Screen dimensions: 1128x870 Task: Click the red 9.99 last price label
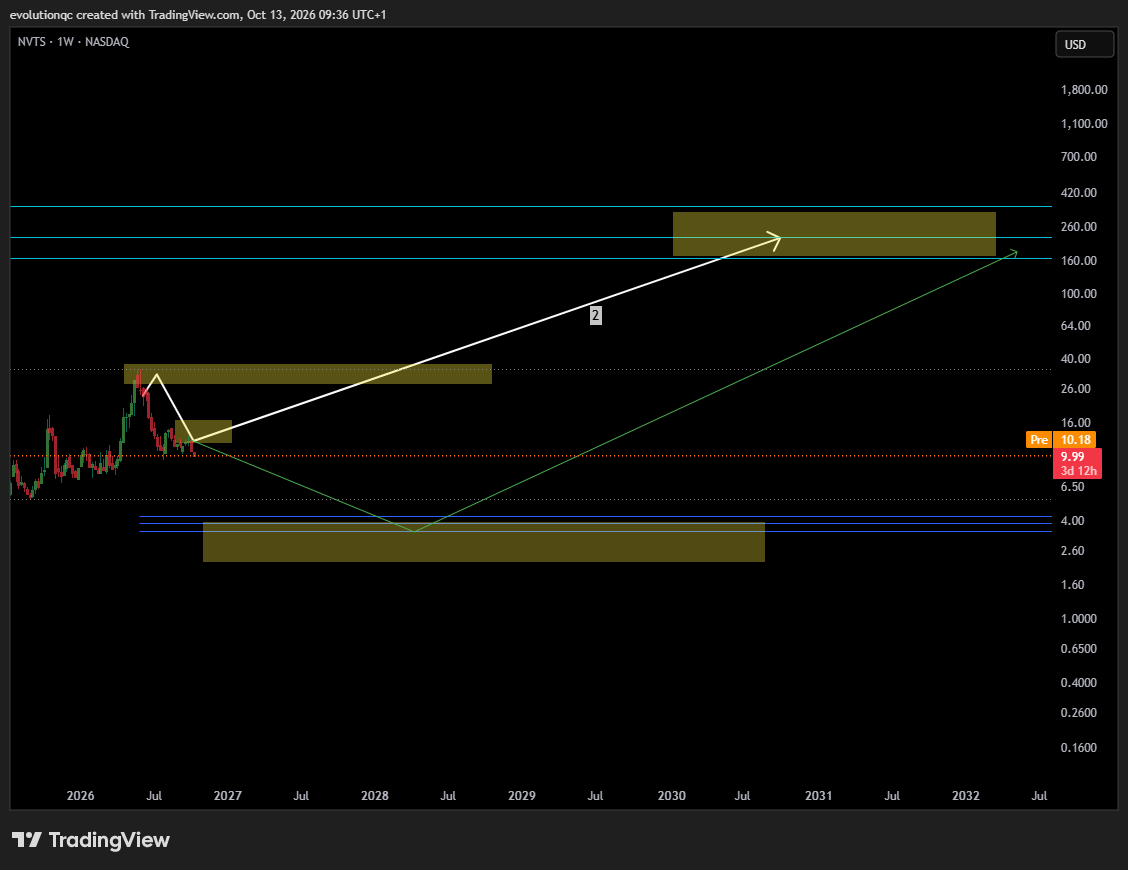pos(1073,457)
